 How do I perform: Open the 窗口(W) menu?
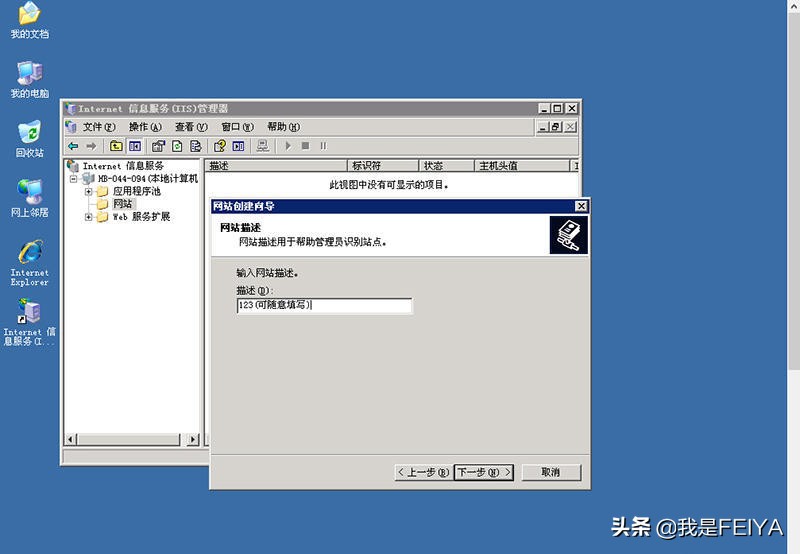point(237,127)
